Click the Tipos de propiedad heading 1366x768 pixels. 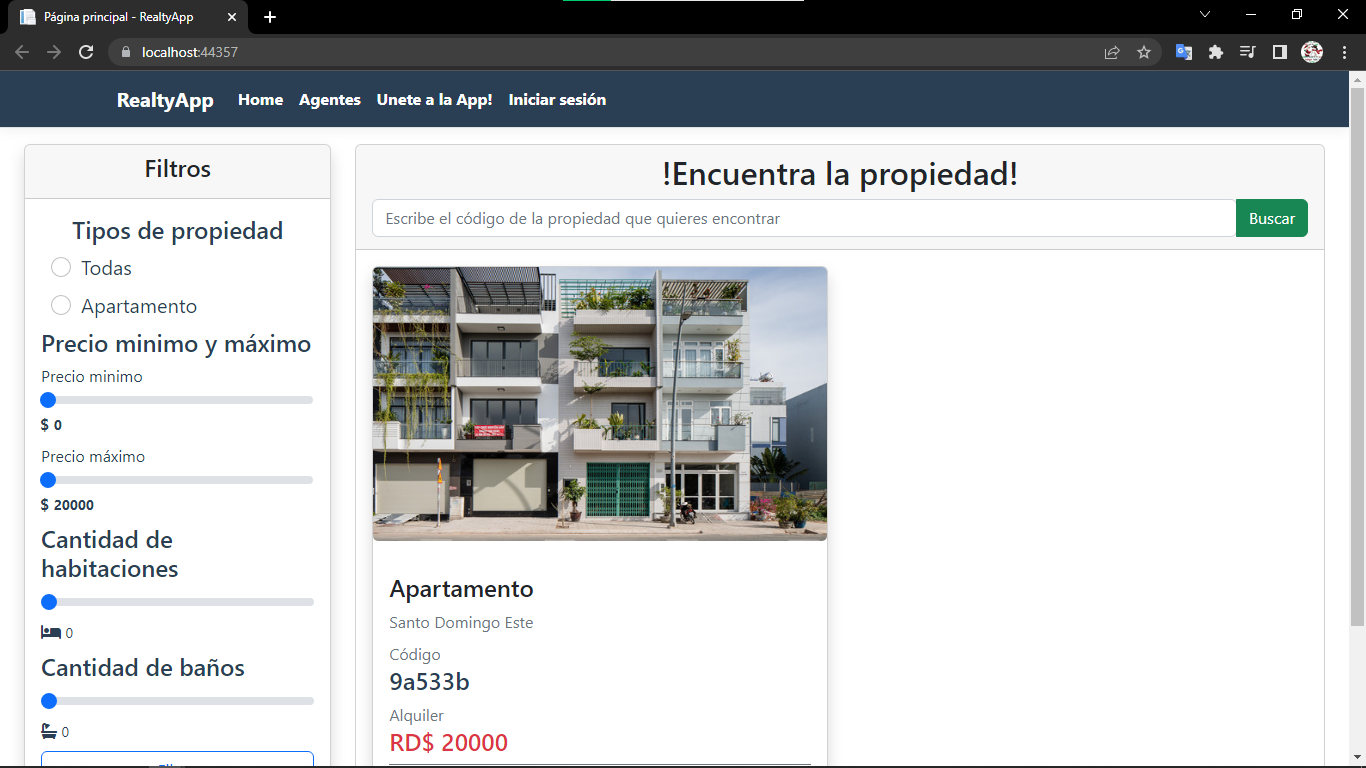click(177, 231)
